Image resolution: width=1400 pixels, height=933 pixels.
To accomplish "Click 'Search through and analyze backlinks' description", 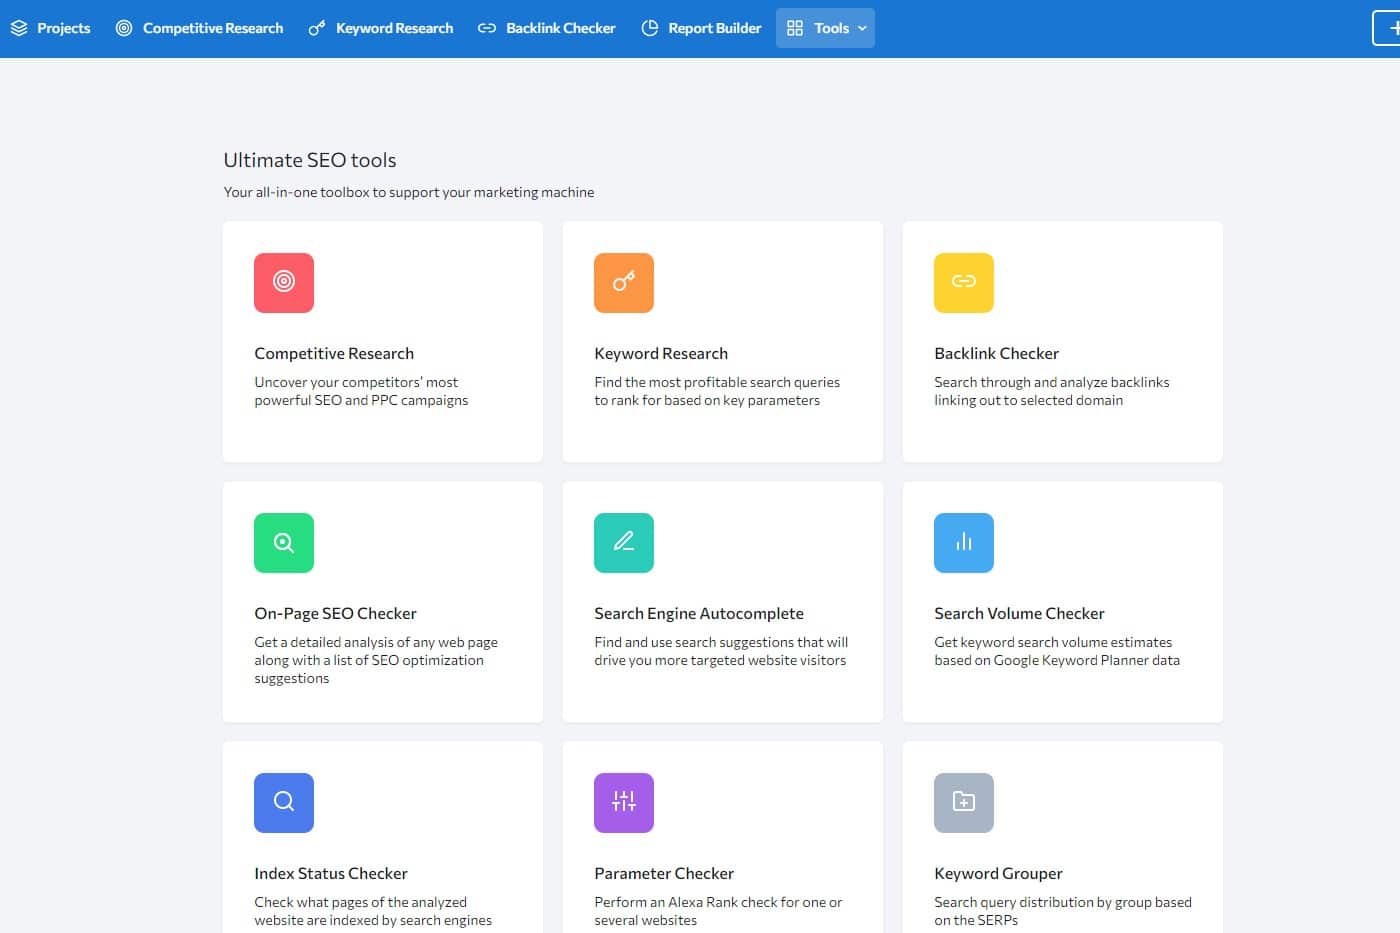I will (x=1051, y=391).
